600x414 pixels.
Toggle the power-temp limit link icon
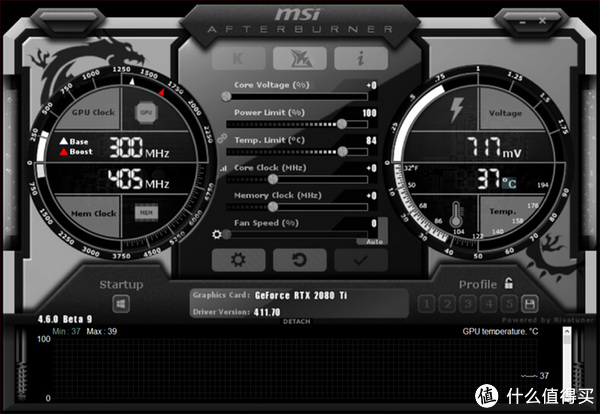click(222, 138)
